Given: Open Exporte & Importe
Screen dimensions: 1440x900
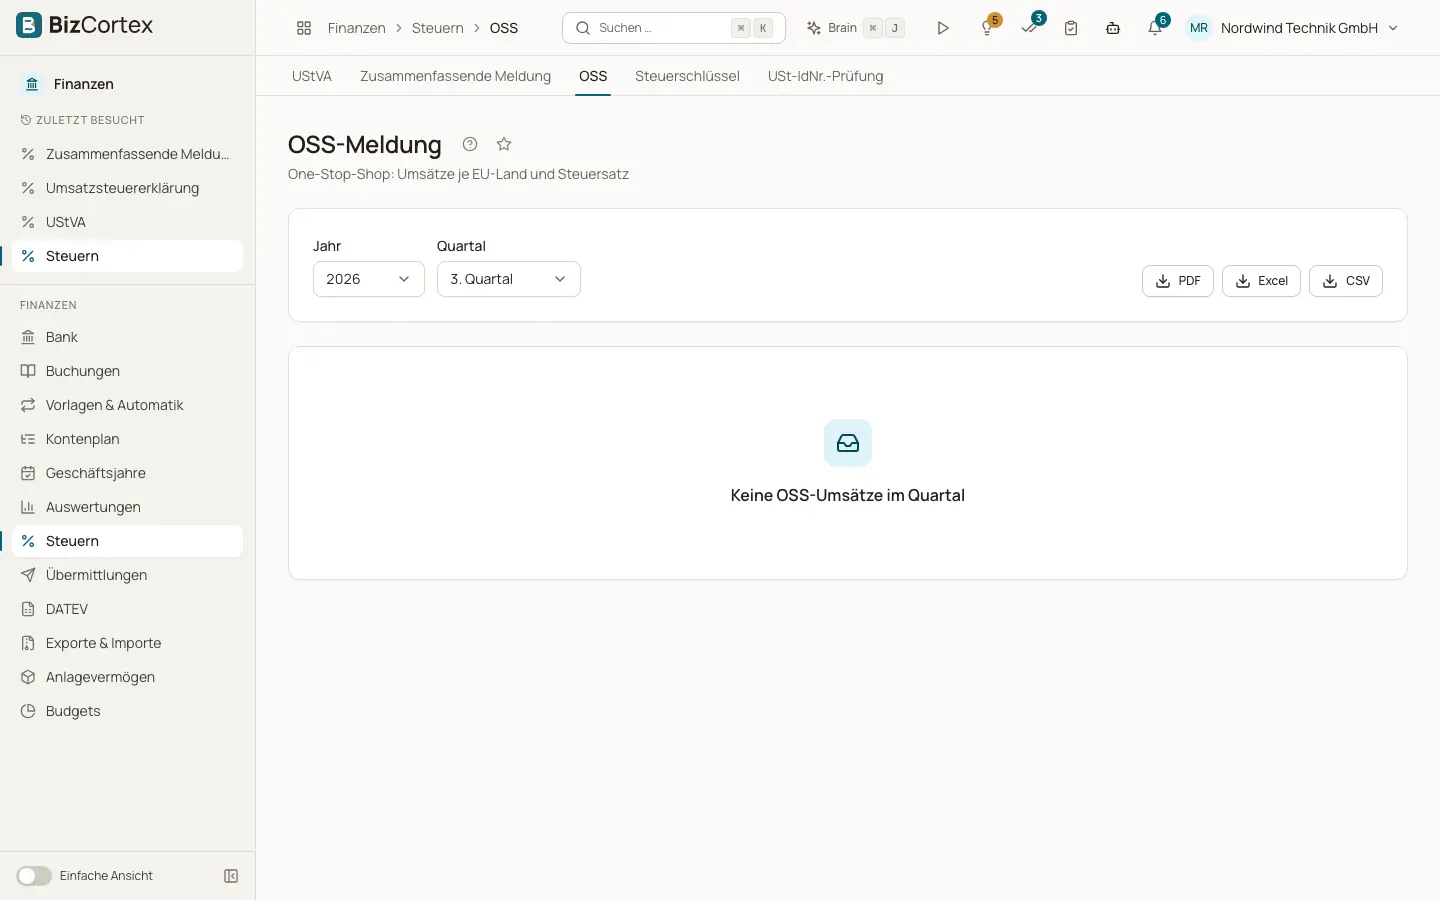Looking at the screenshot, I should (x=128, y=643).
